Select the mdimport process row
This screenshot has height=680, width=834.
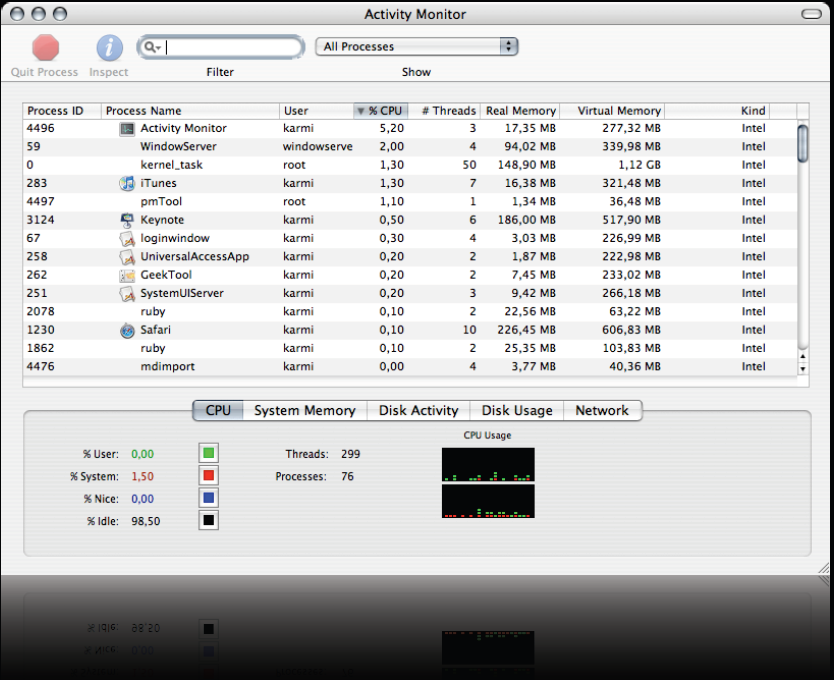[410, 367]
